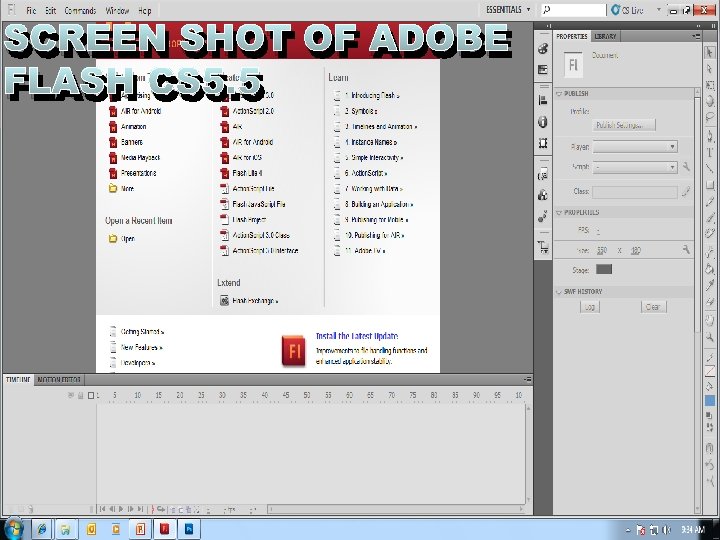Select the Pen tool
This screenshot has width=720, height=540.
pos(710,136)
